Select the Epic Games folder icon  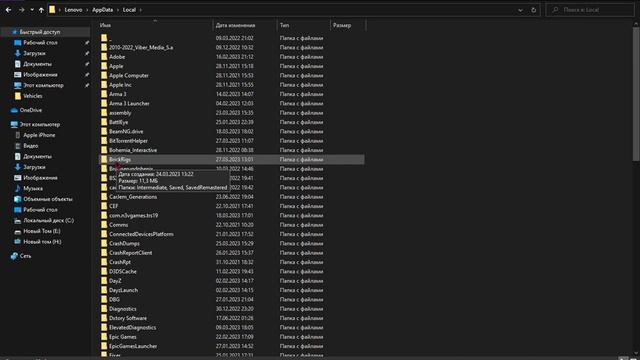click(x=104, y=337)
